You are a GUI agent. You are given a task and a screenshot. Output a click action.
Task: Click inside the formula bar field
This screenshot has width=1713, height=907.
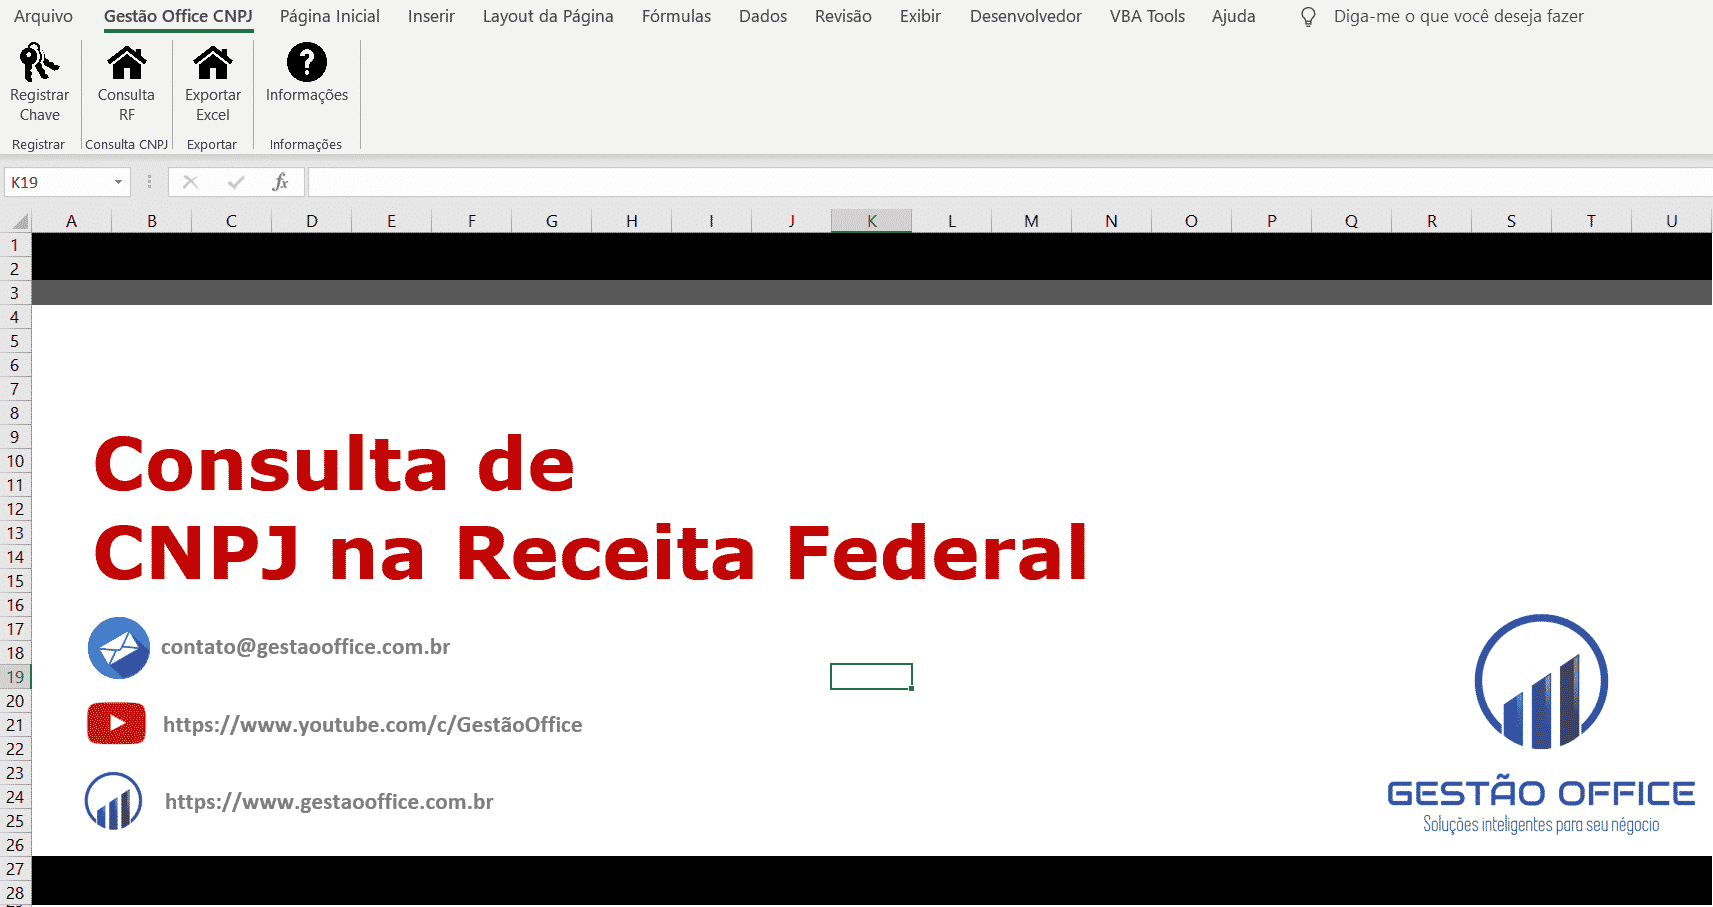pyautogui.click(x=1000, y=182)
